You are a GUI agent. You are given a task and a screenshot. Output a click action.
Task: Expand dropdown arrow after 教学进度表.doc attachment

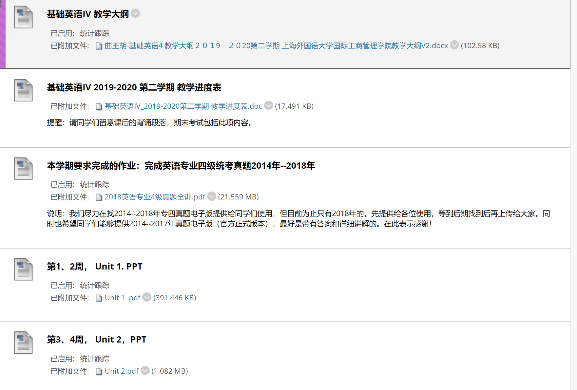pyautogui.click(x=269, y=106)
